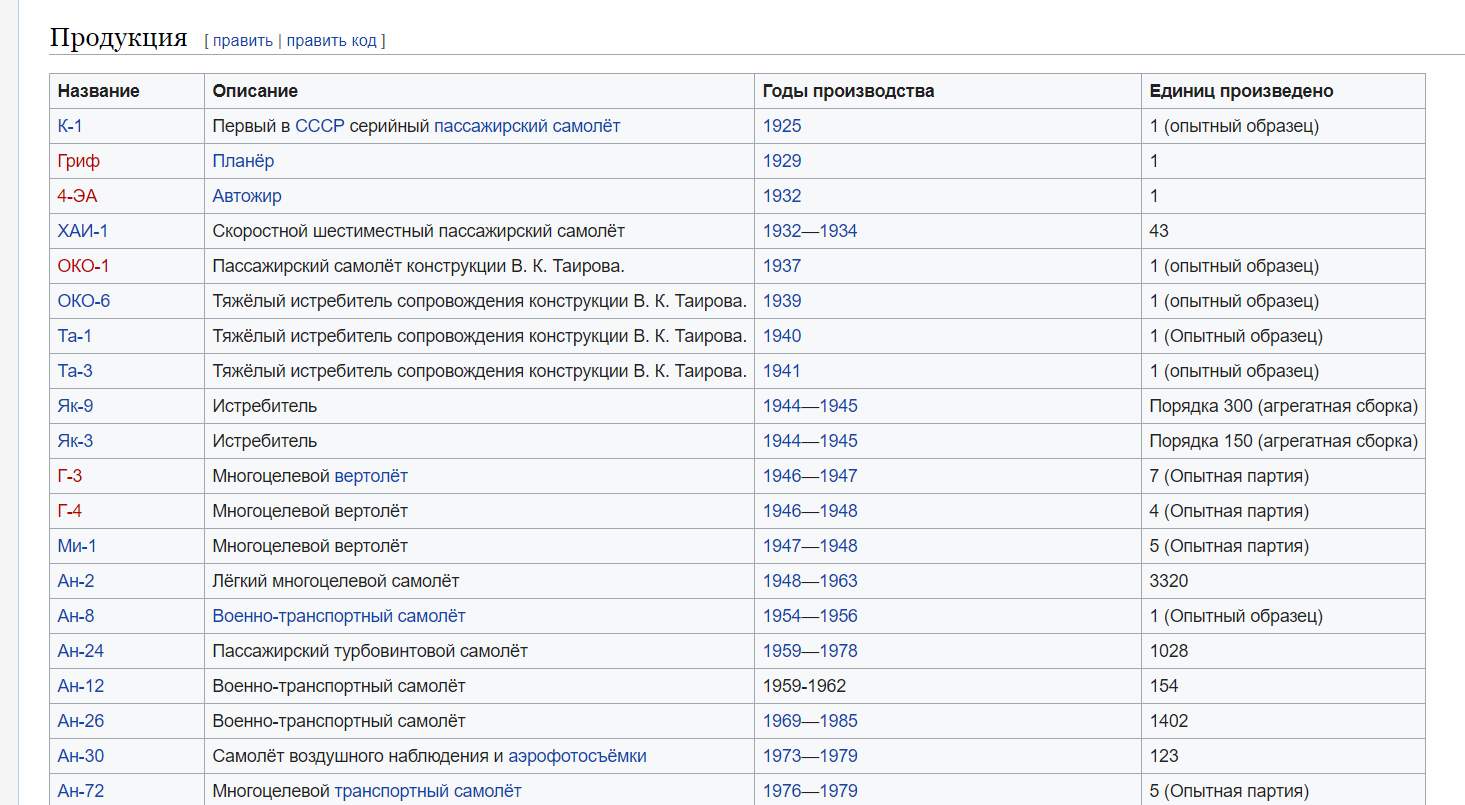This screenshot has height=805, width=1465.
Task: Open the Як-3 fighter link
Action: point(76,441)
